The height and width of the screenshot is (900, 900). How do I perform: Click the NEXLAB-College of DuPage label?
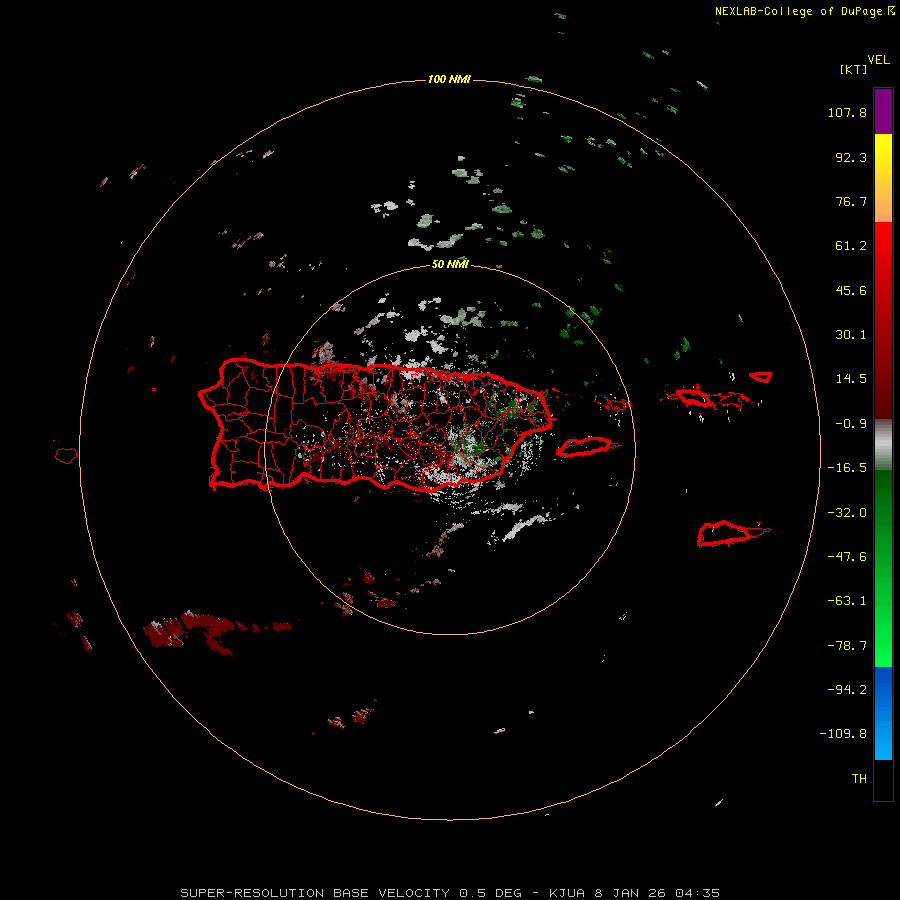(804, 11)
